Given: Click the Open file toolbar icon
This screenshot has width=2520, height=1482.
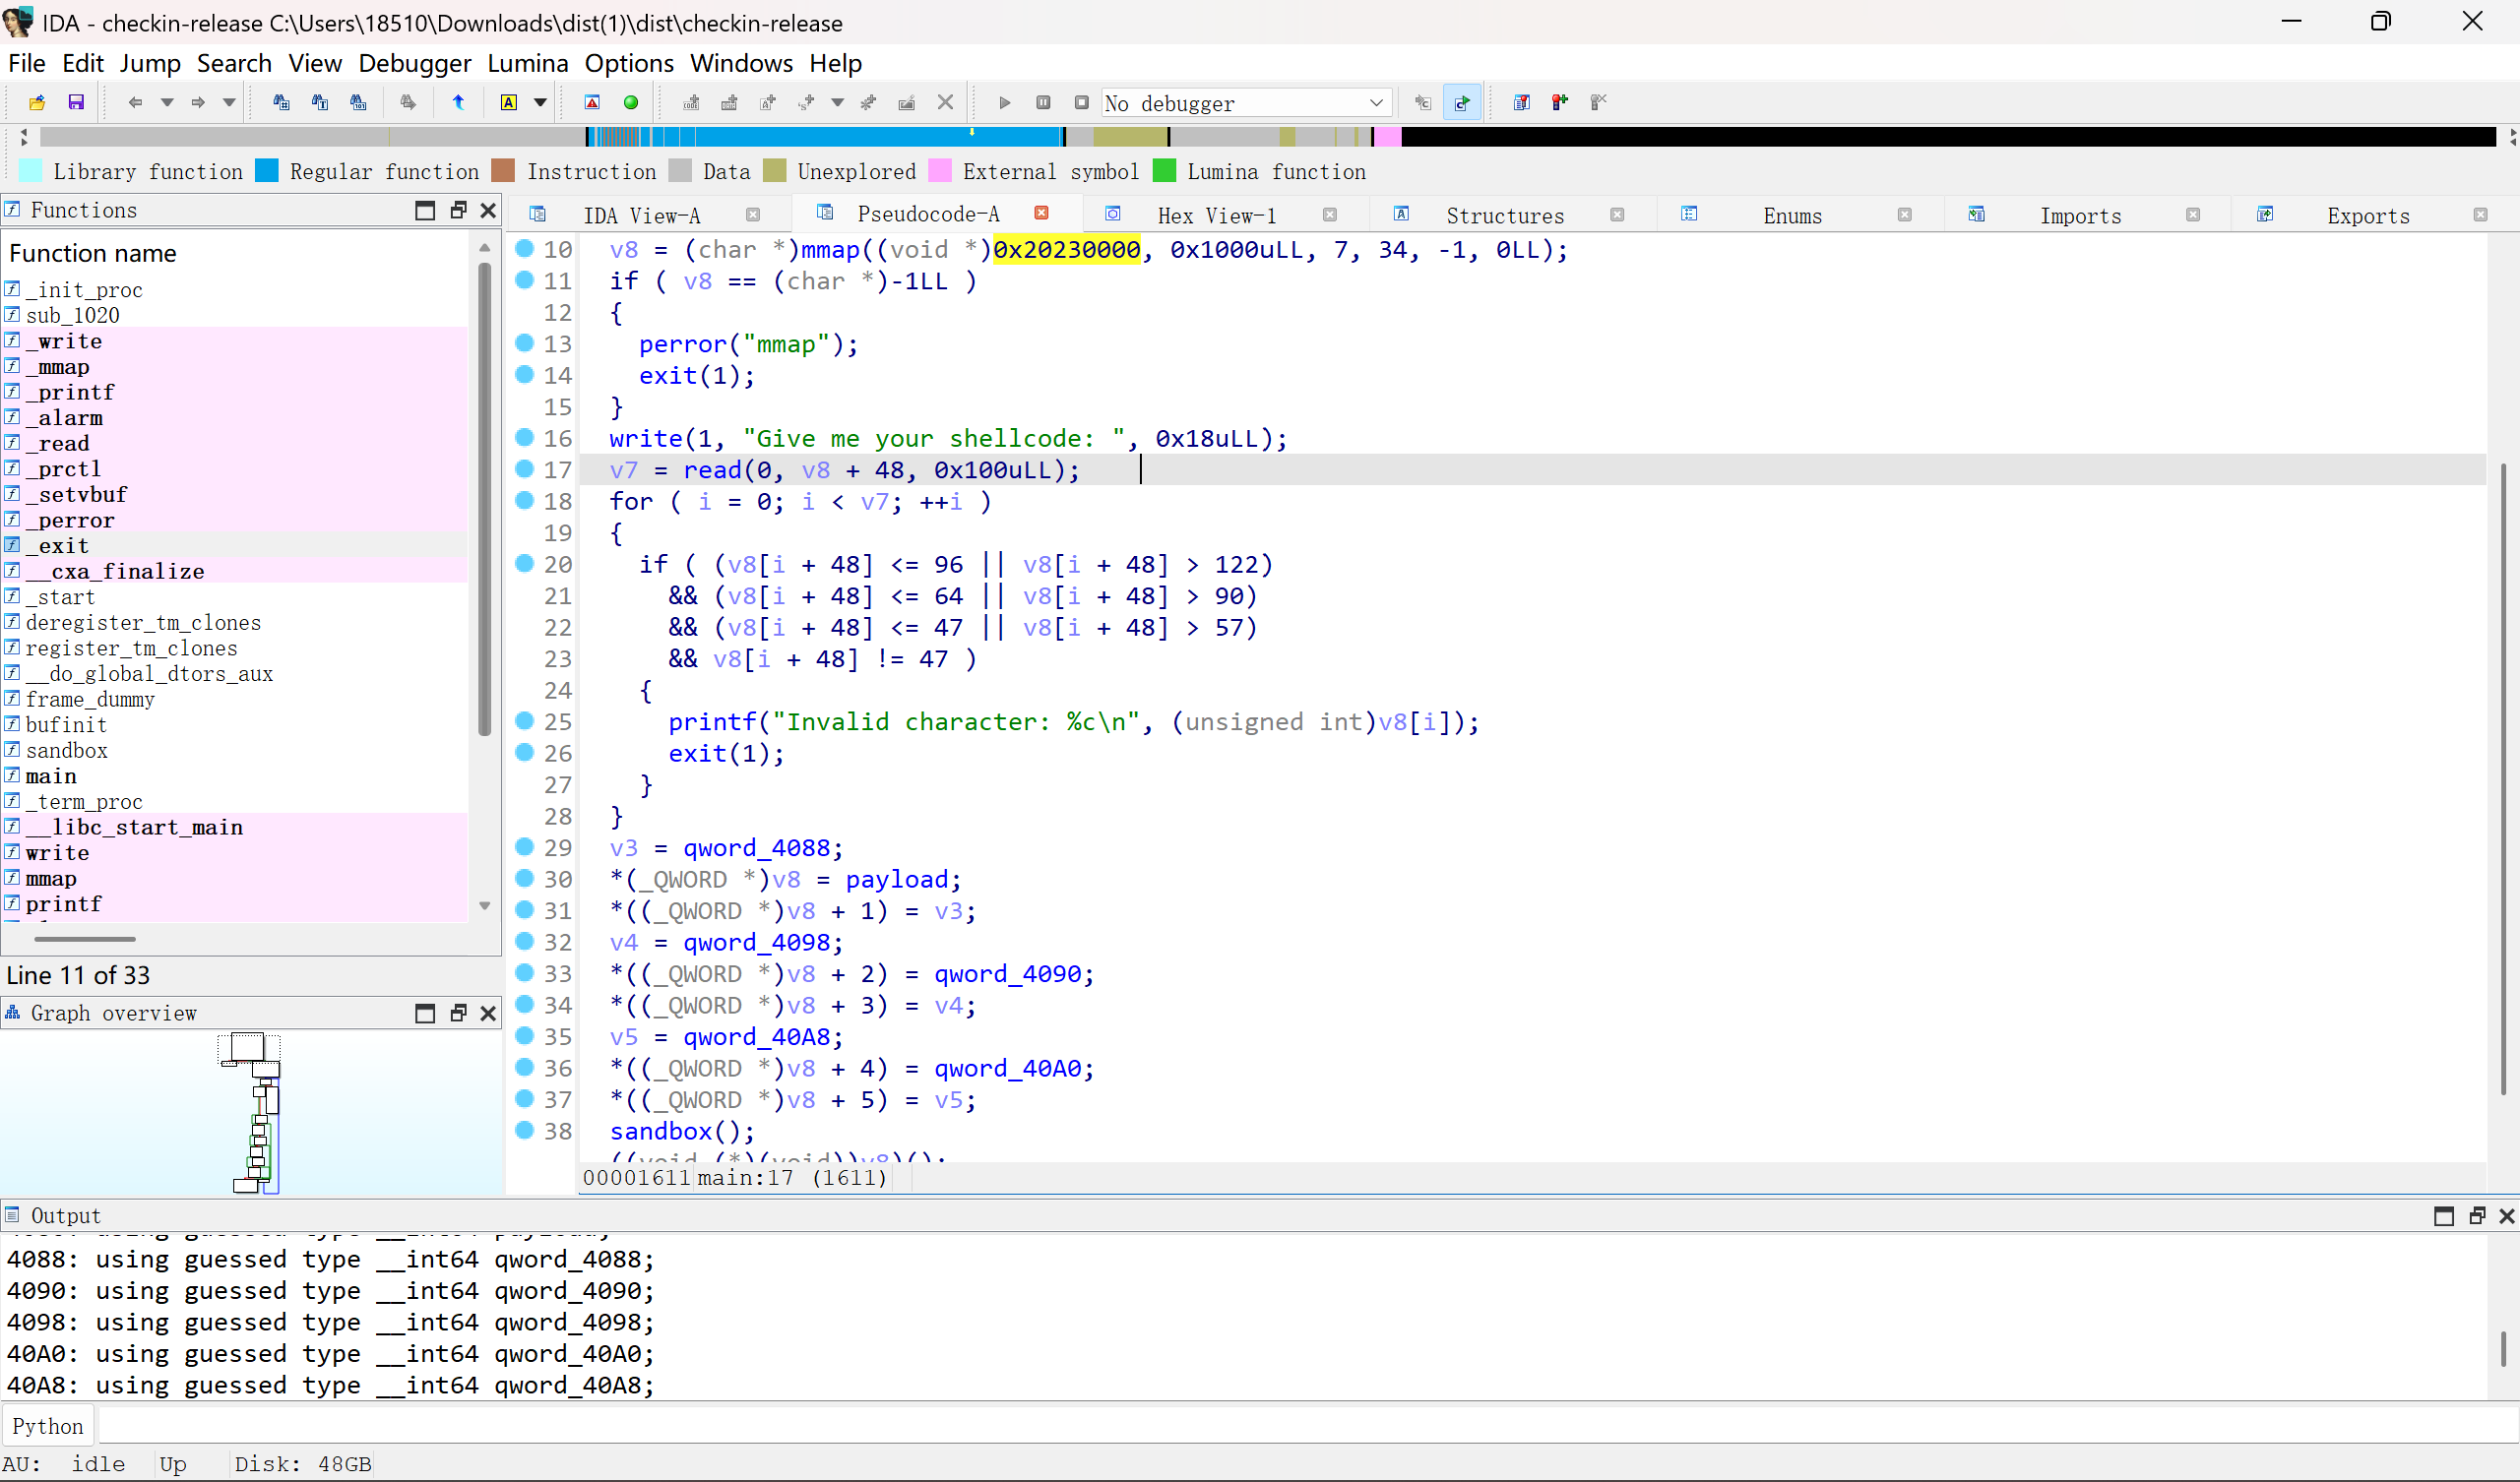Looking at the screenshot, I should pyautogui.click(x=37, y=102).
